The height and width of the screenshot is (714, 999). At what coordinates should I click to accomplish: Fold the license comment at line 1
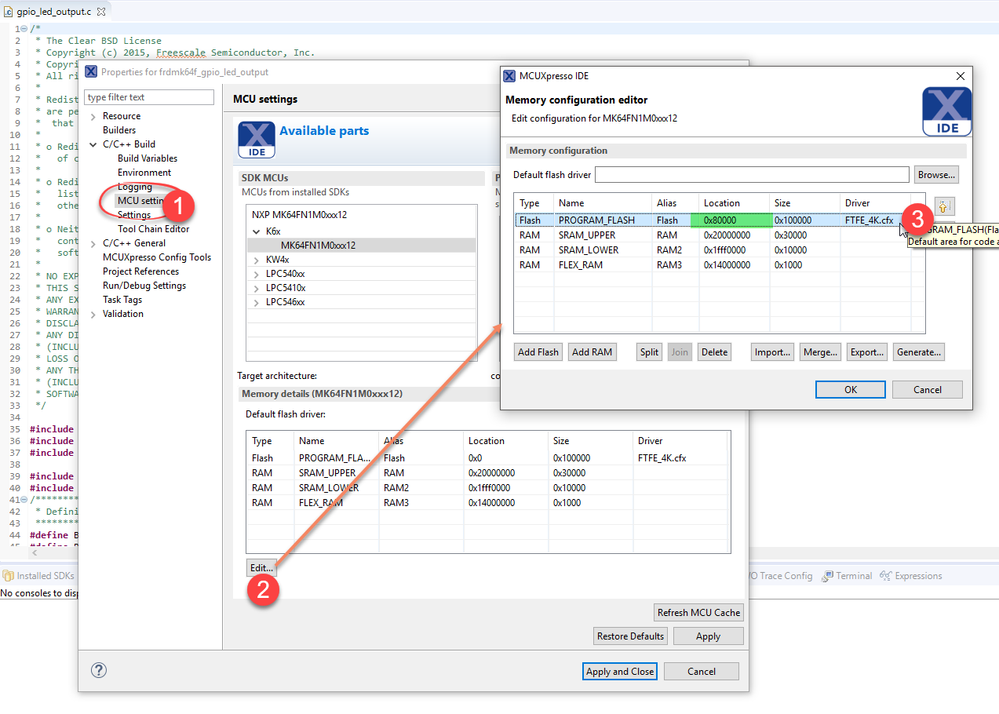24,29
